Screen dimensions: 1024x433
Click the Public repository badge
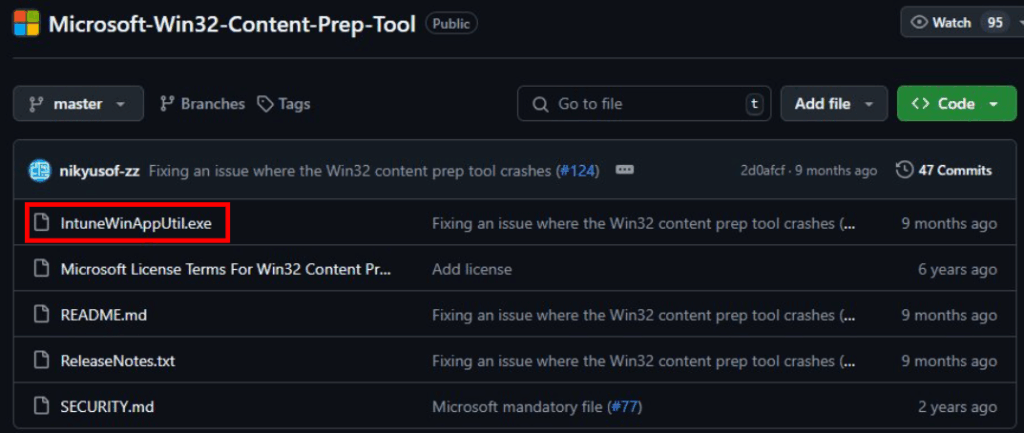pos(451,24)
